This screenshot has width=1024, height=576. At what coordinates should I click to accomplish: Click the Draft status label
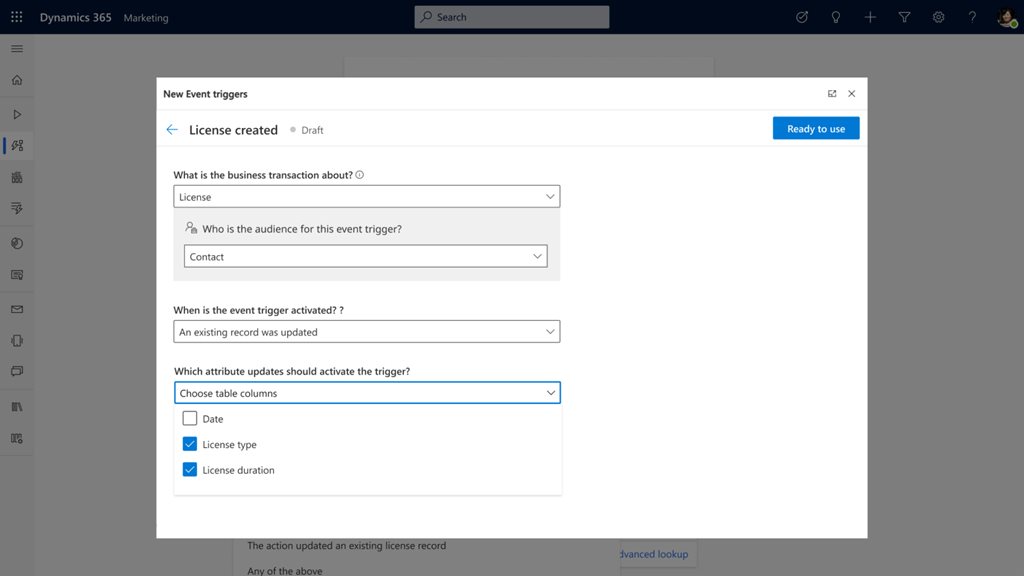[312, 130]
